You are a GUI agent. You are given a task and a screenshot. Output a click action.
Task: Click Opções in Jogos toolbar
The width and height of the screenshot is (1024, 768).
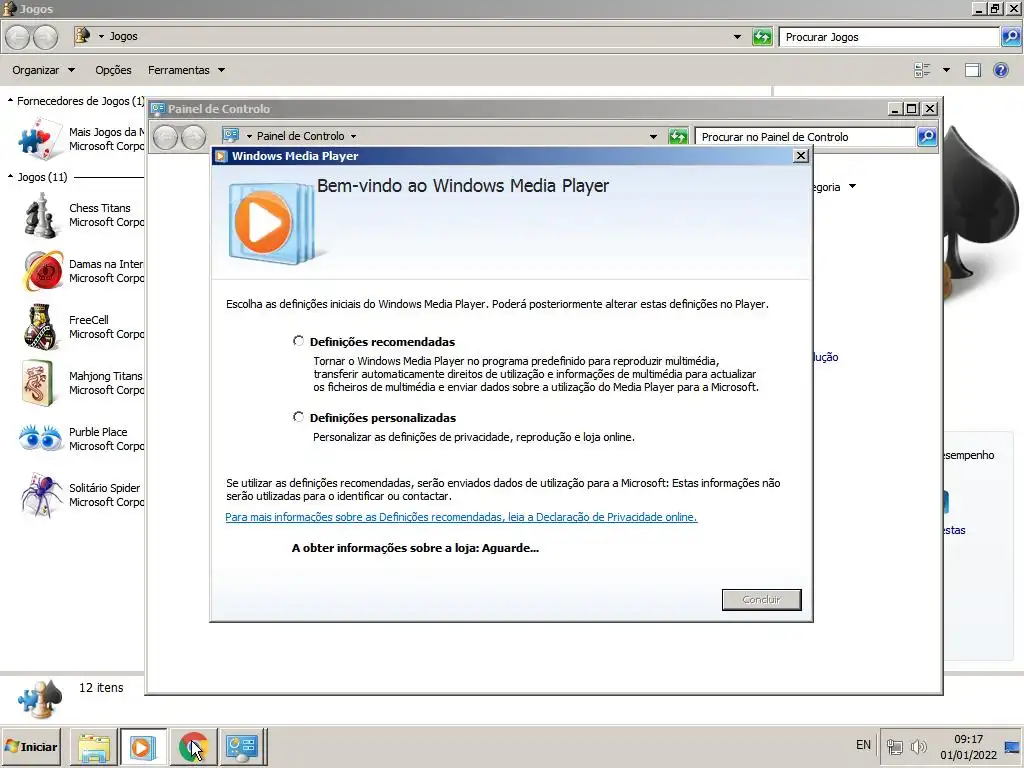113,70
